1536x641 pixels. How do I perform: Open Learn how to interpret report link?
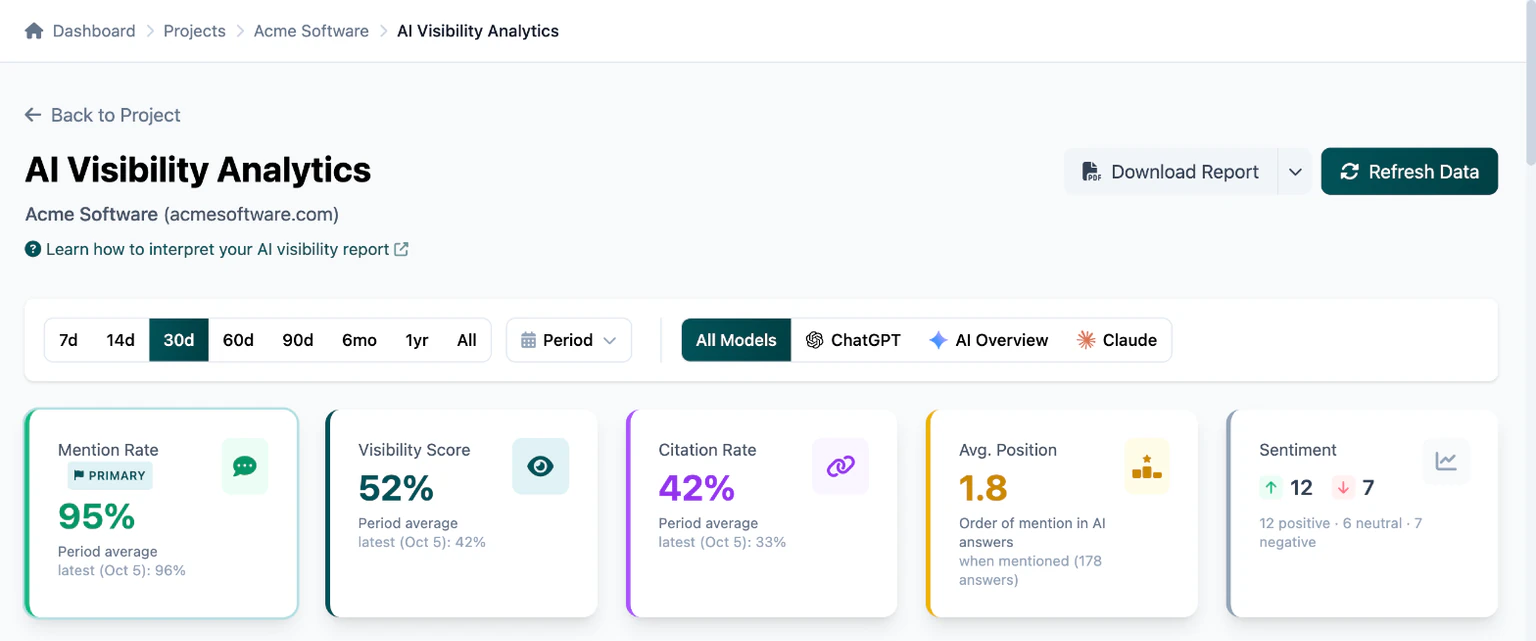tap(217, 249)
